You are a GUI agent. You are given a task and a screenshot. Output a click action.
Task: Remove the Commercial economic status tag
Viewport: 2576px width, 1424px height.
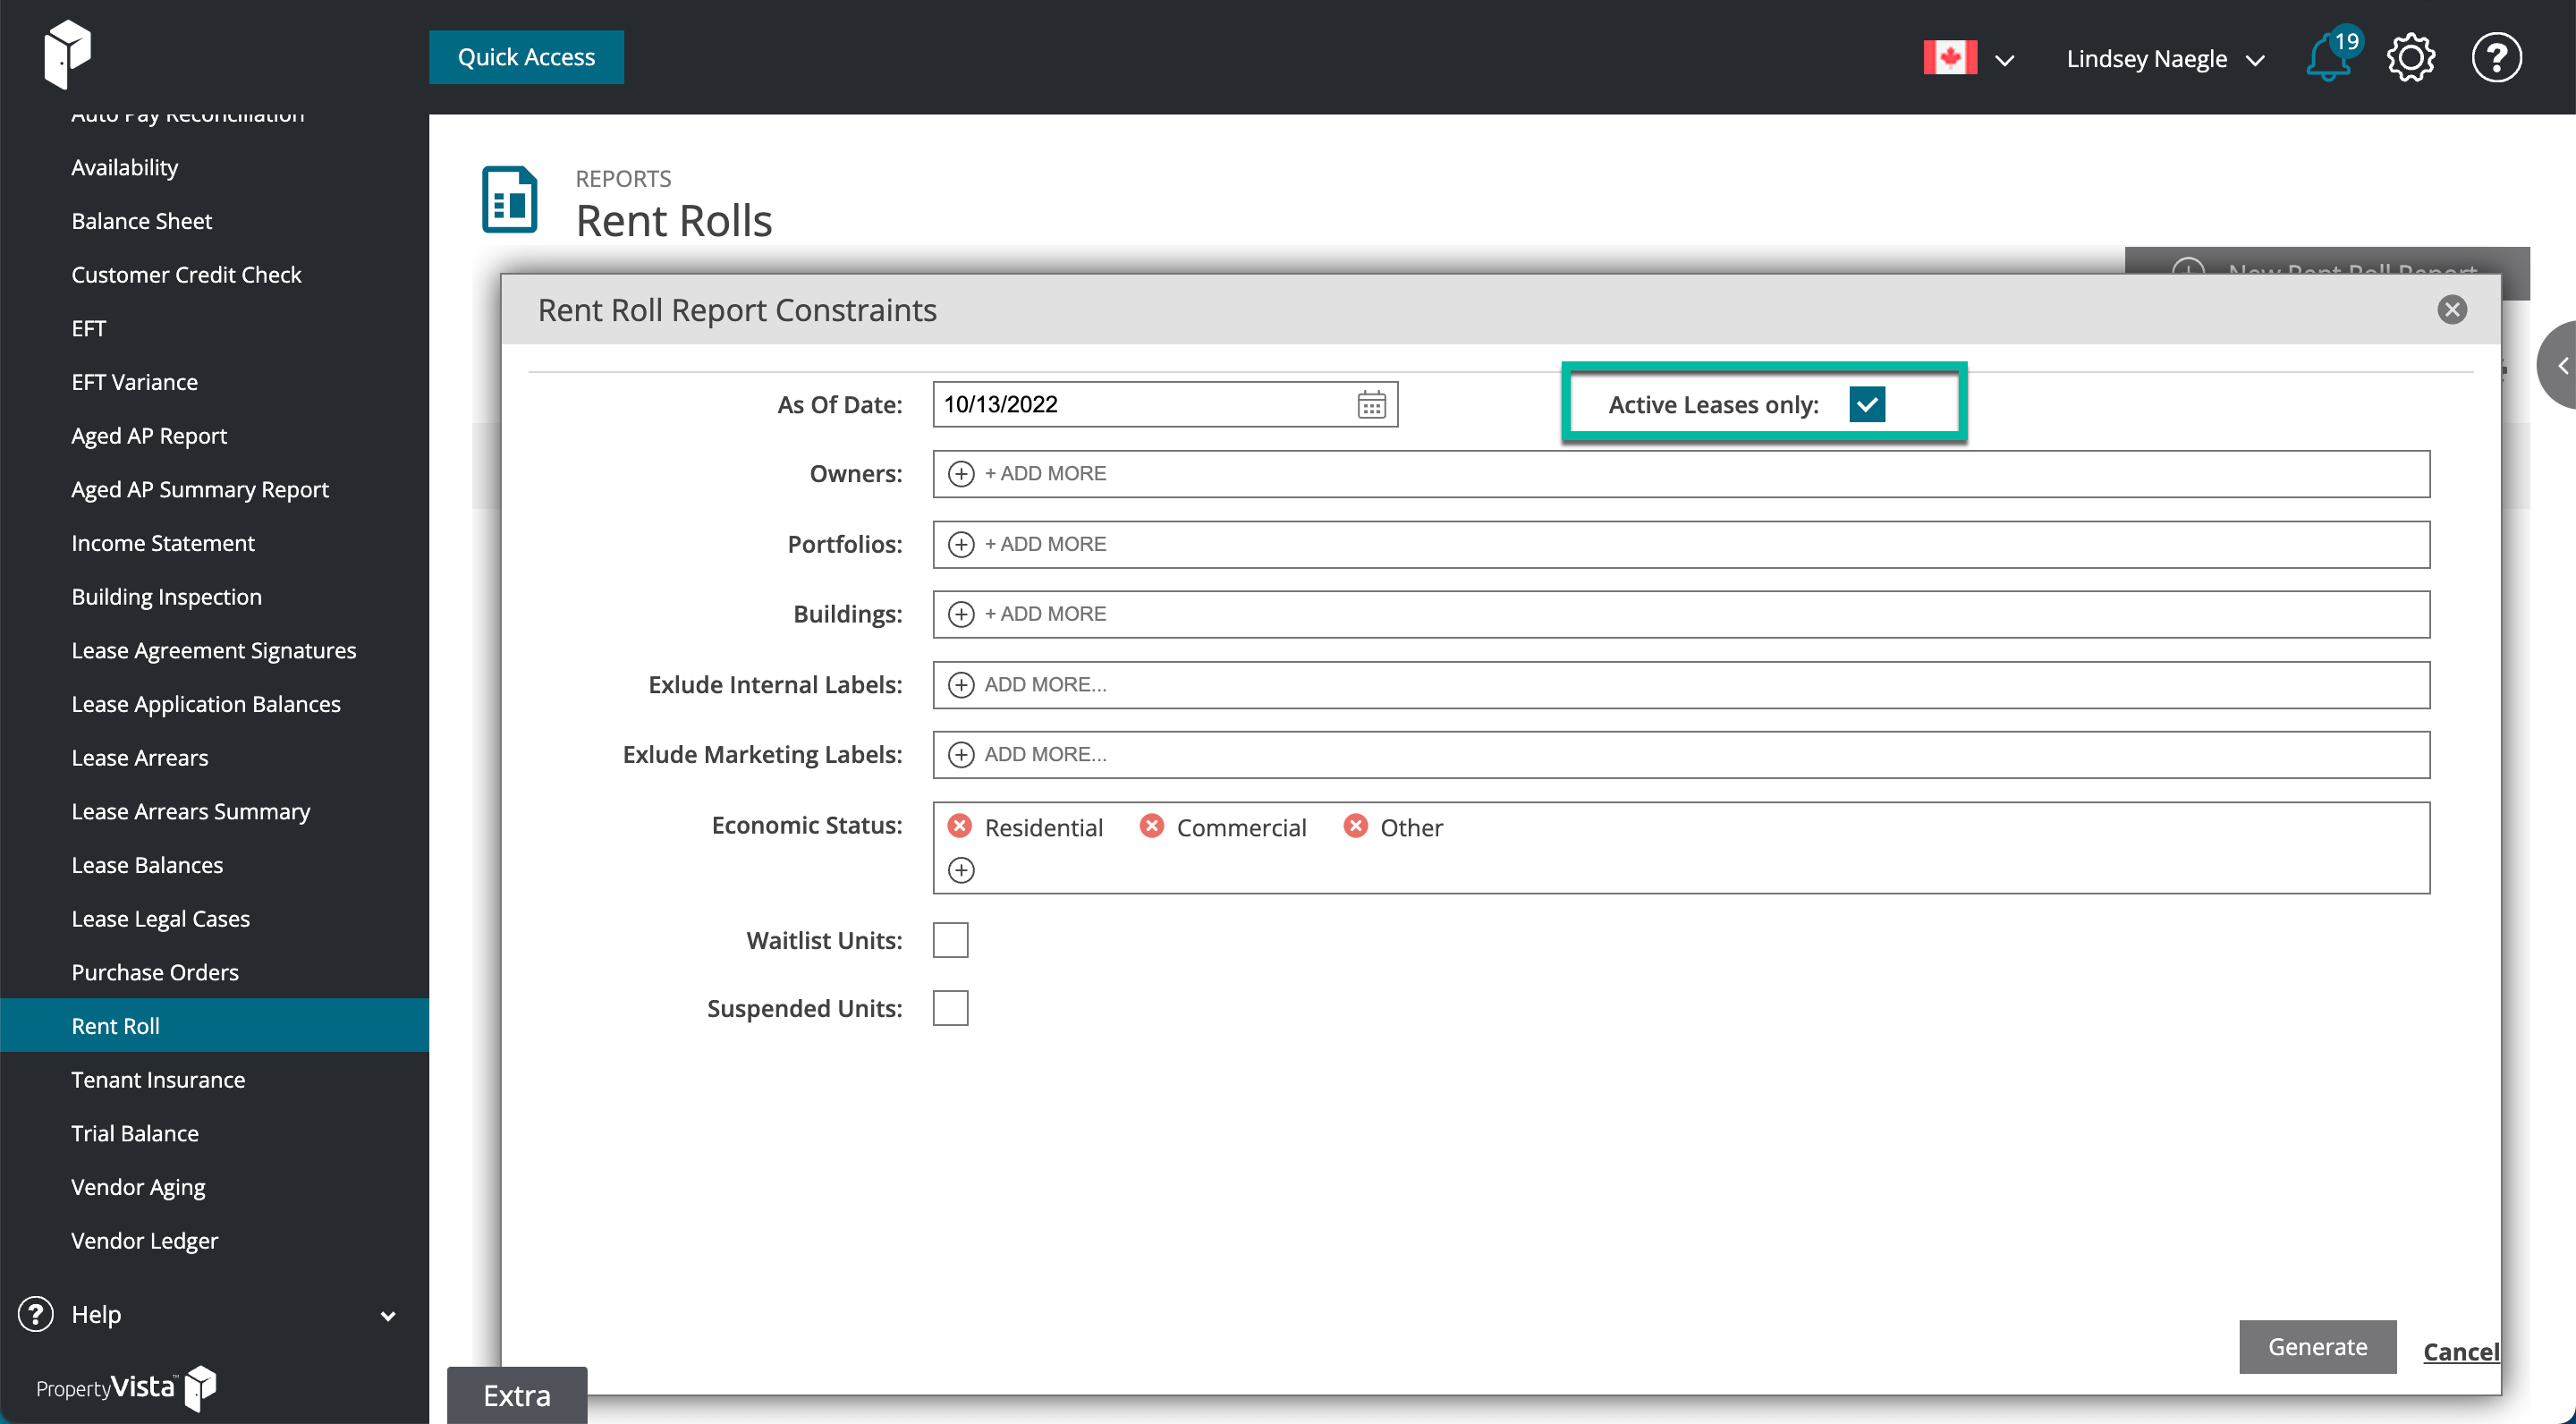[x=1152, y=826]
